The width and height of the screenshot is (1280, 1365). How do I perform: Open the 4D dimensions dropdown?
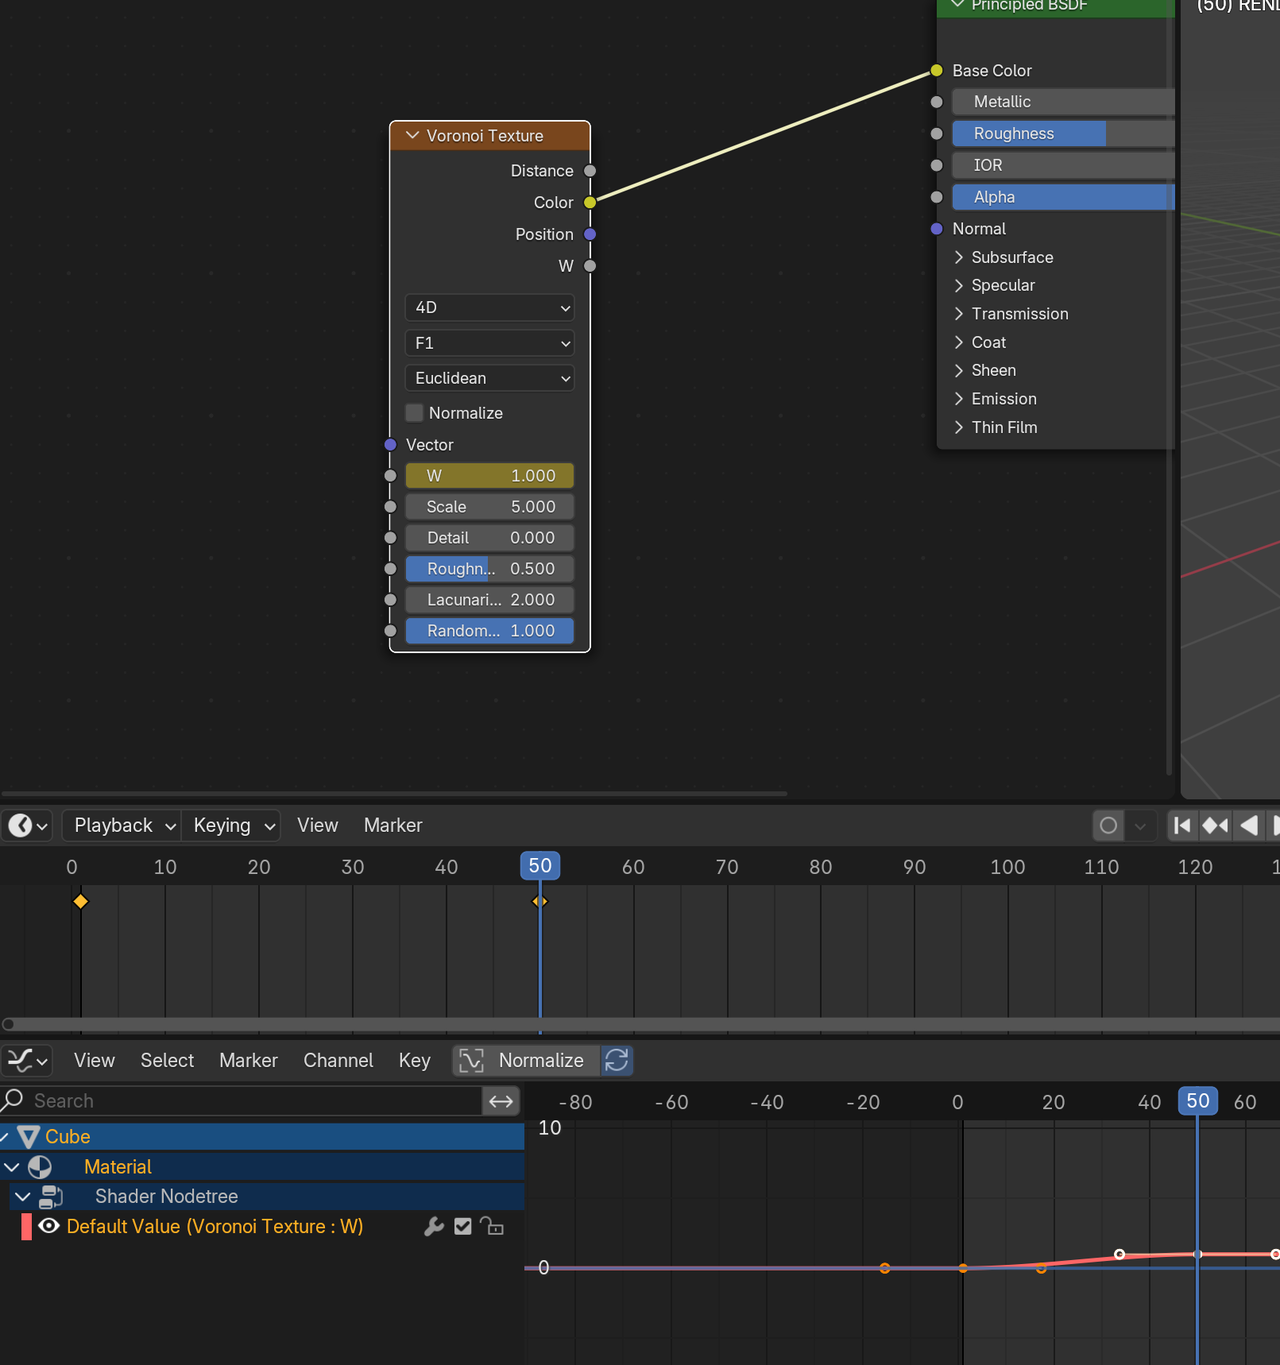pos(489,308)
